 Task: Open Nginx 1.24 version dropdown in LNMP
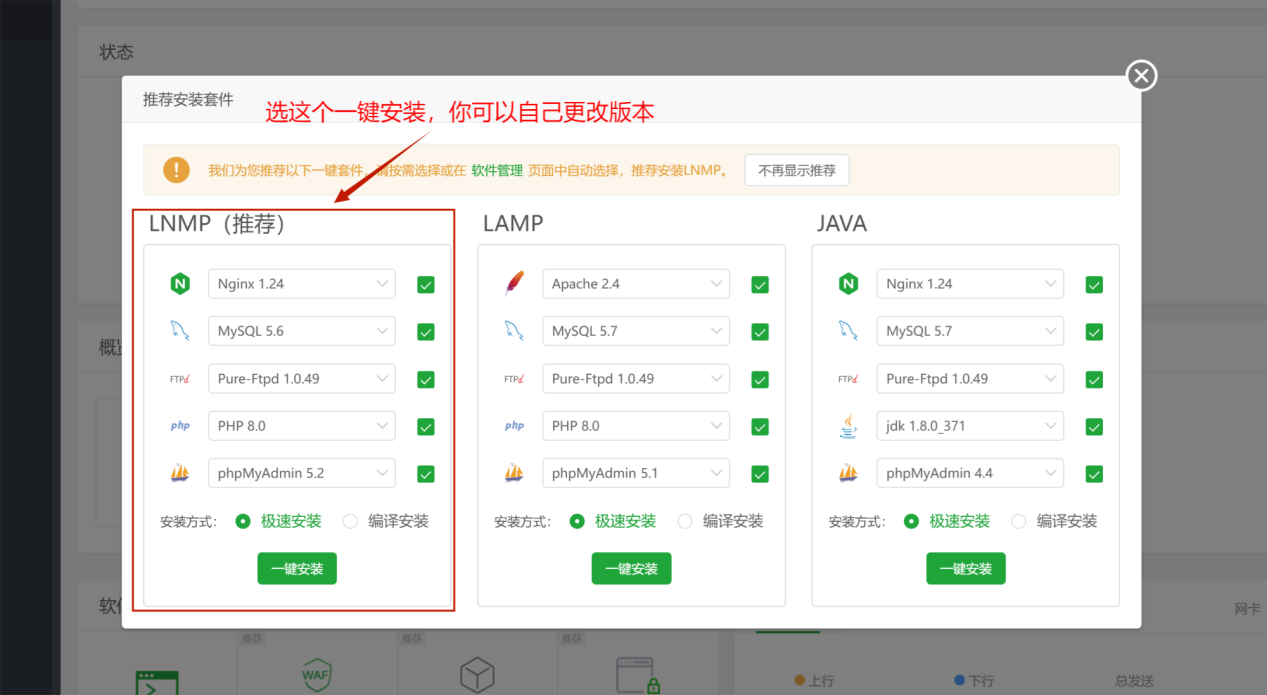coord(302,284)
